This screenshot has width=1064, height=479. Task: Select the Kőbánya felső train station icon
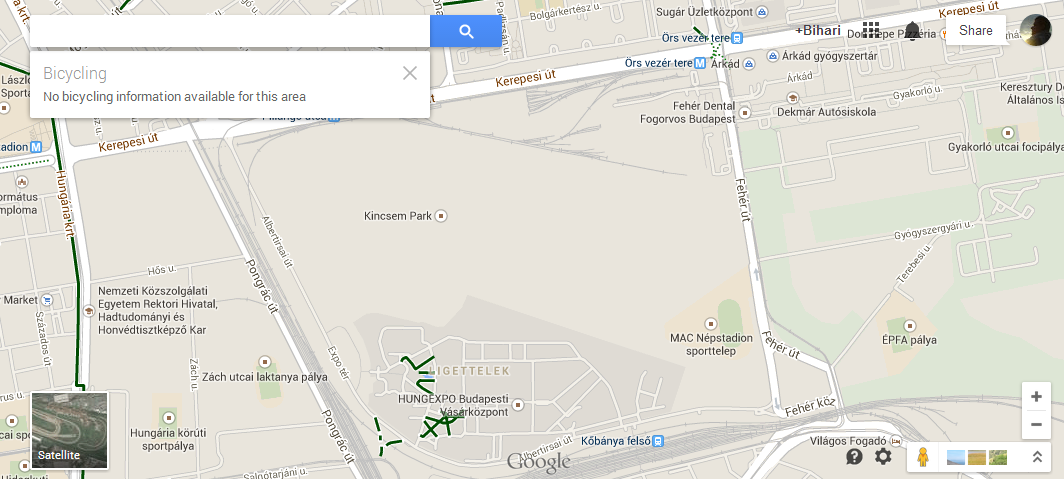(x=658, y=441)
